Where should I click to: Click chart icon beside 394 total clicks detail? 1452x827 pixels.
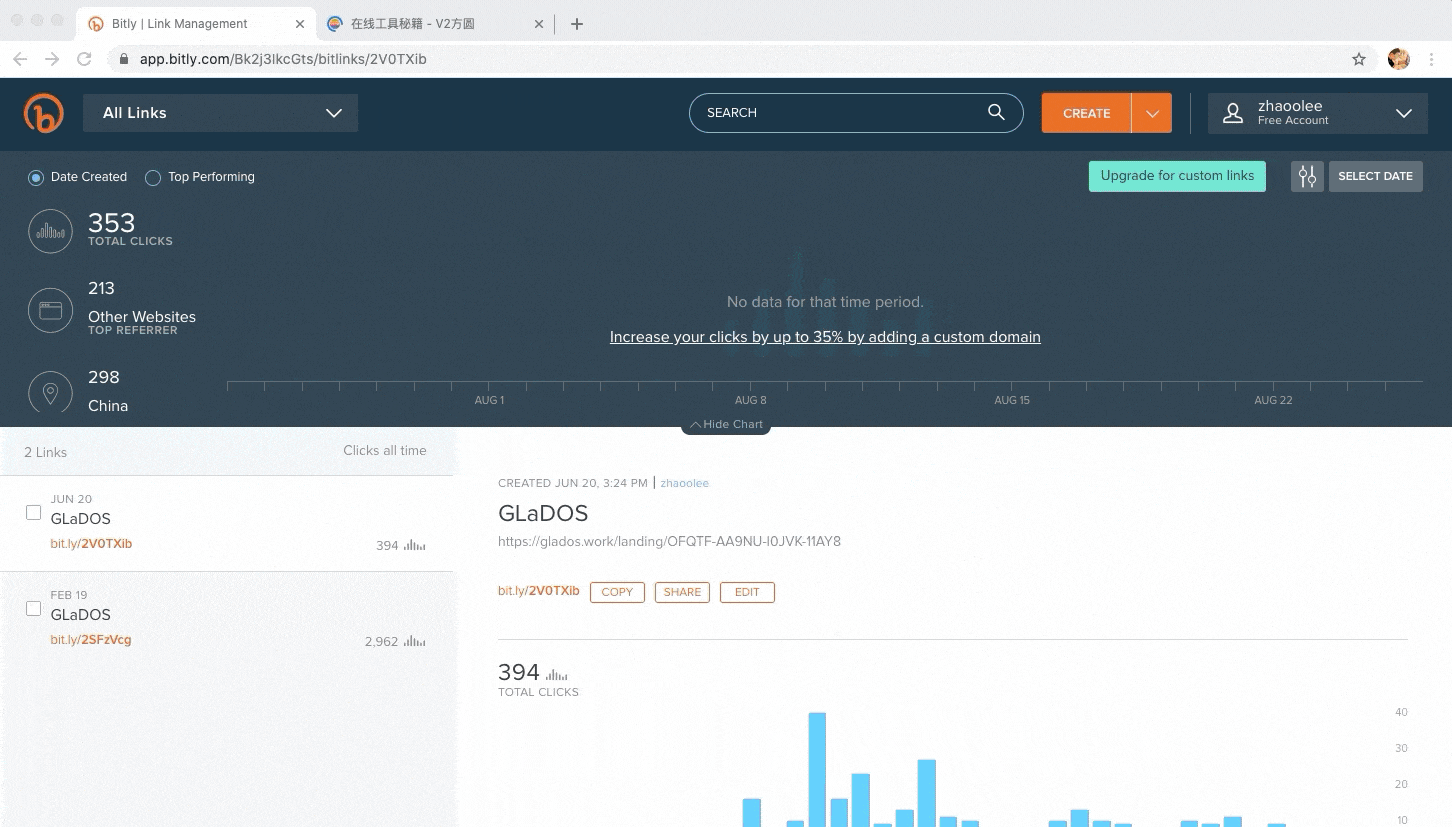[x=557, y=675]
